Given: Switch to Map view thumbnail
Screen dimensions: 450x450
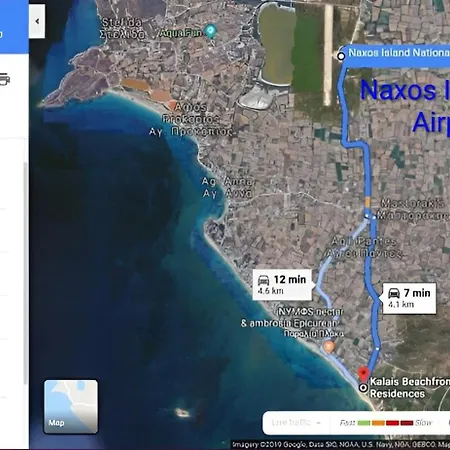Looking at the screenshot, I should click(x=71, y=407).
